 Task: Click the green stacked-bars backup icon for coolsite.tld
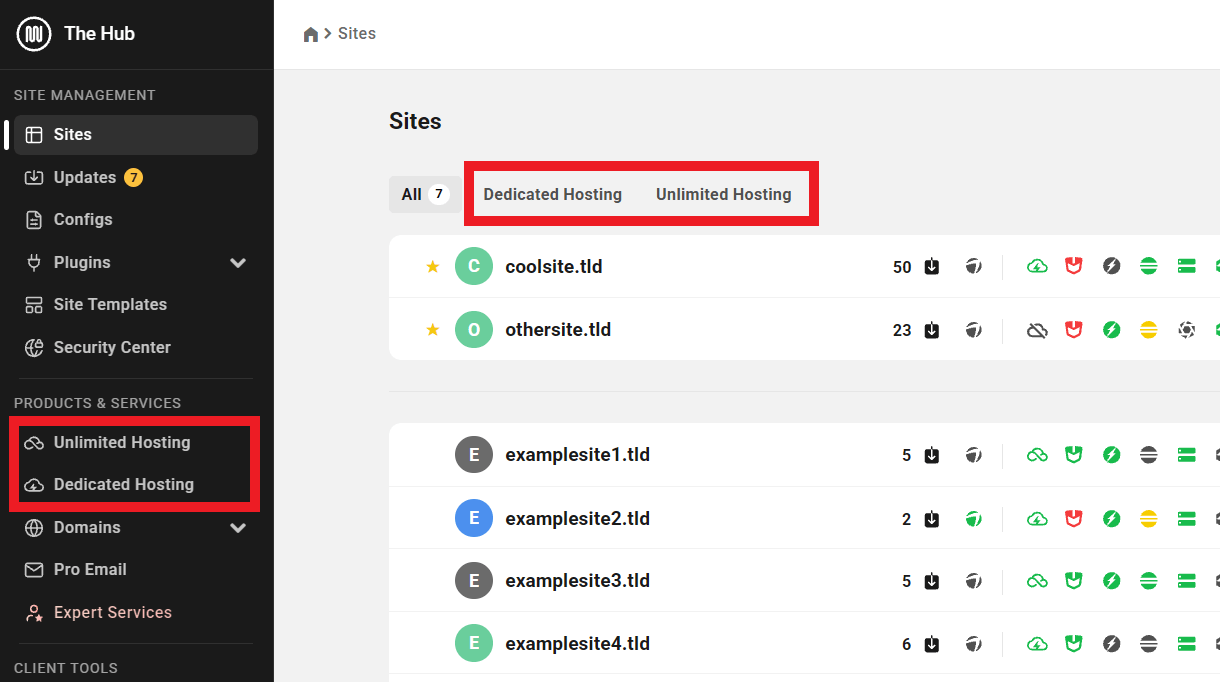(x=1187, y=267)
